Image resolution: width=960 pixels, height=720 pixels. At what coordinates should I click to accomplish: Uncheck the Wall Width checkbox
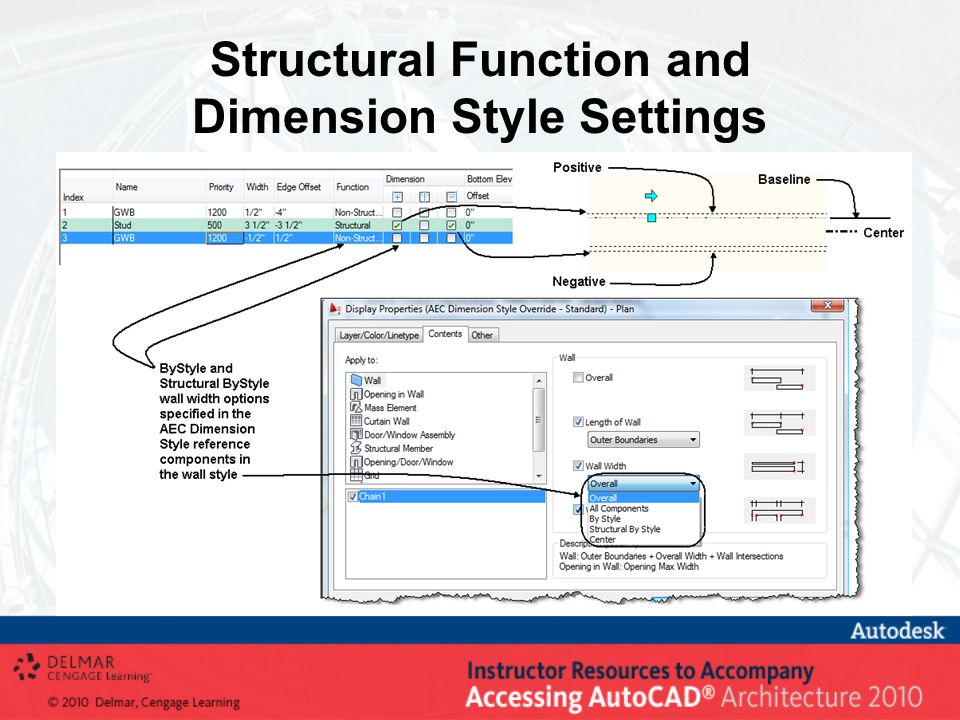[x=578, y=466]
